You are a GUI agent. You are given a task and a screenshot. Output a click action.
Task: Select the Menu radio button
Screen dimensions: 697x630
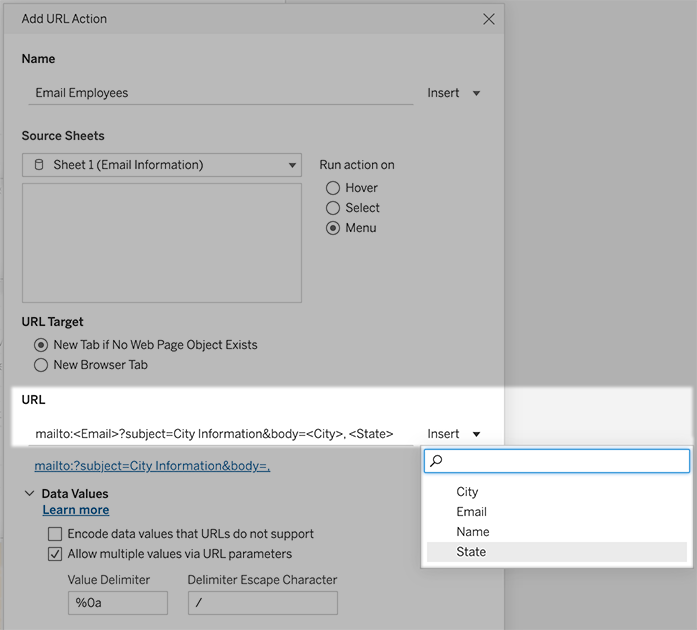(x=332, y=228)
